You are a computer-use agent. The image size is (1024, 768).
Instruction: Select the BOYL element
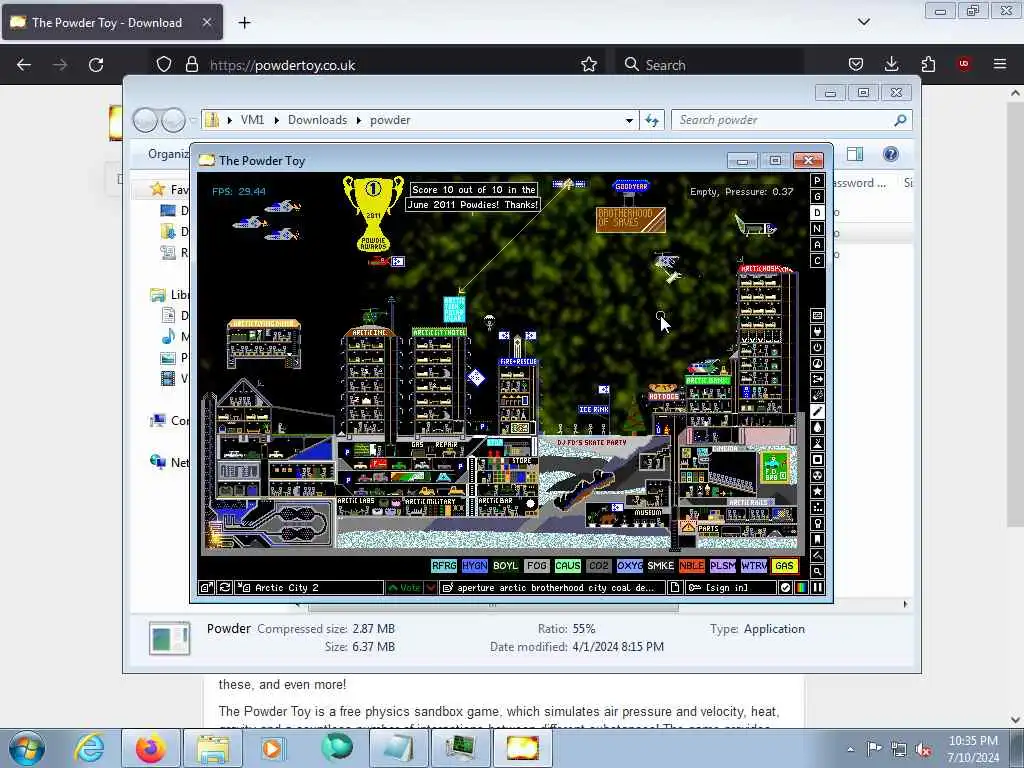(505, 566)
